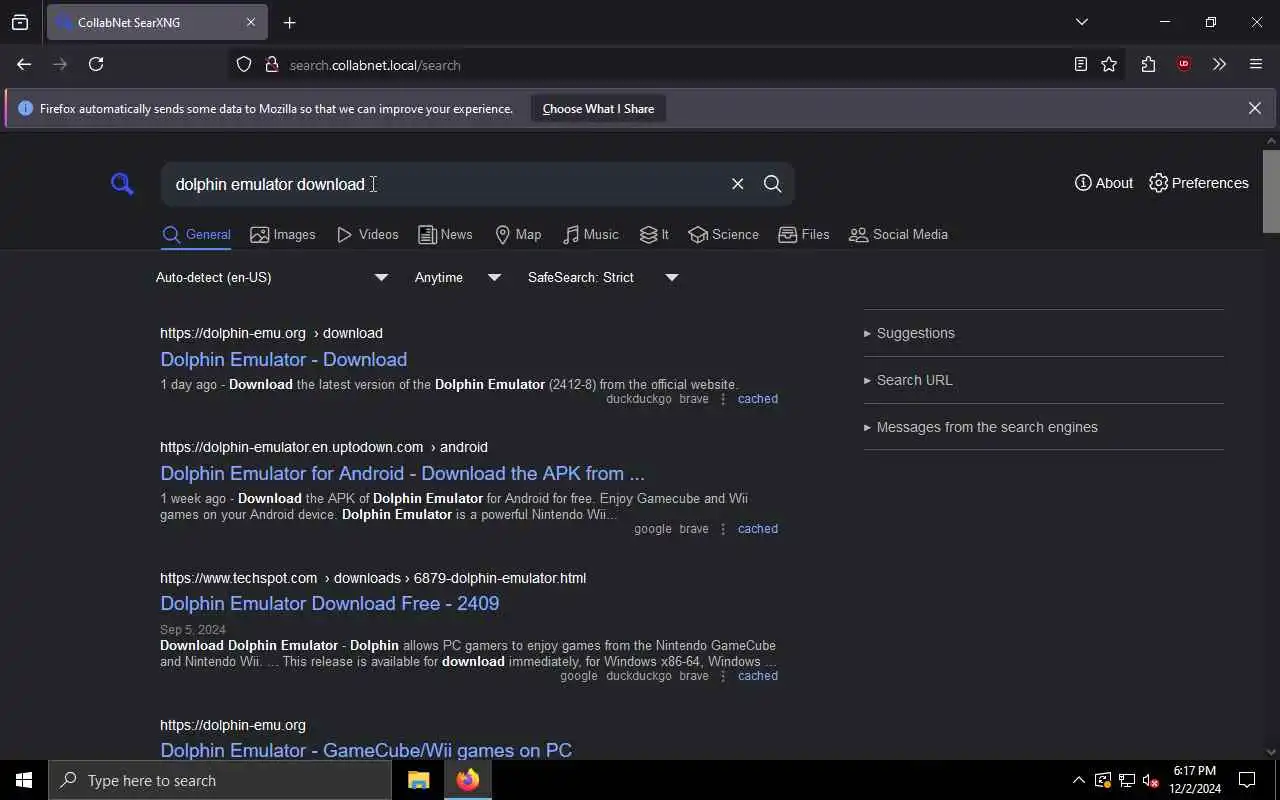Open Dolphin Emulator for Android result
Image resolution: width=1280 pixels, height=800 pixels.
(x=402, y=473)
